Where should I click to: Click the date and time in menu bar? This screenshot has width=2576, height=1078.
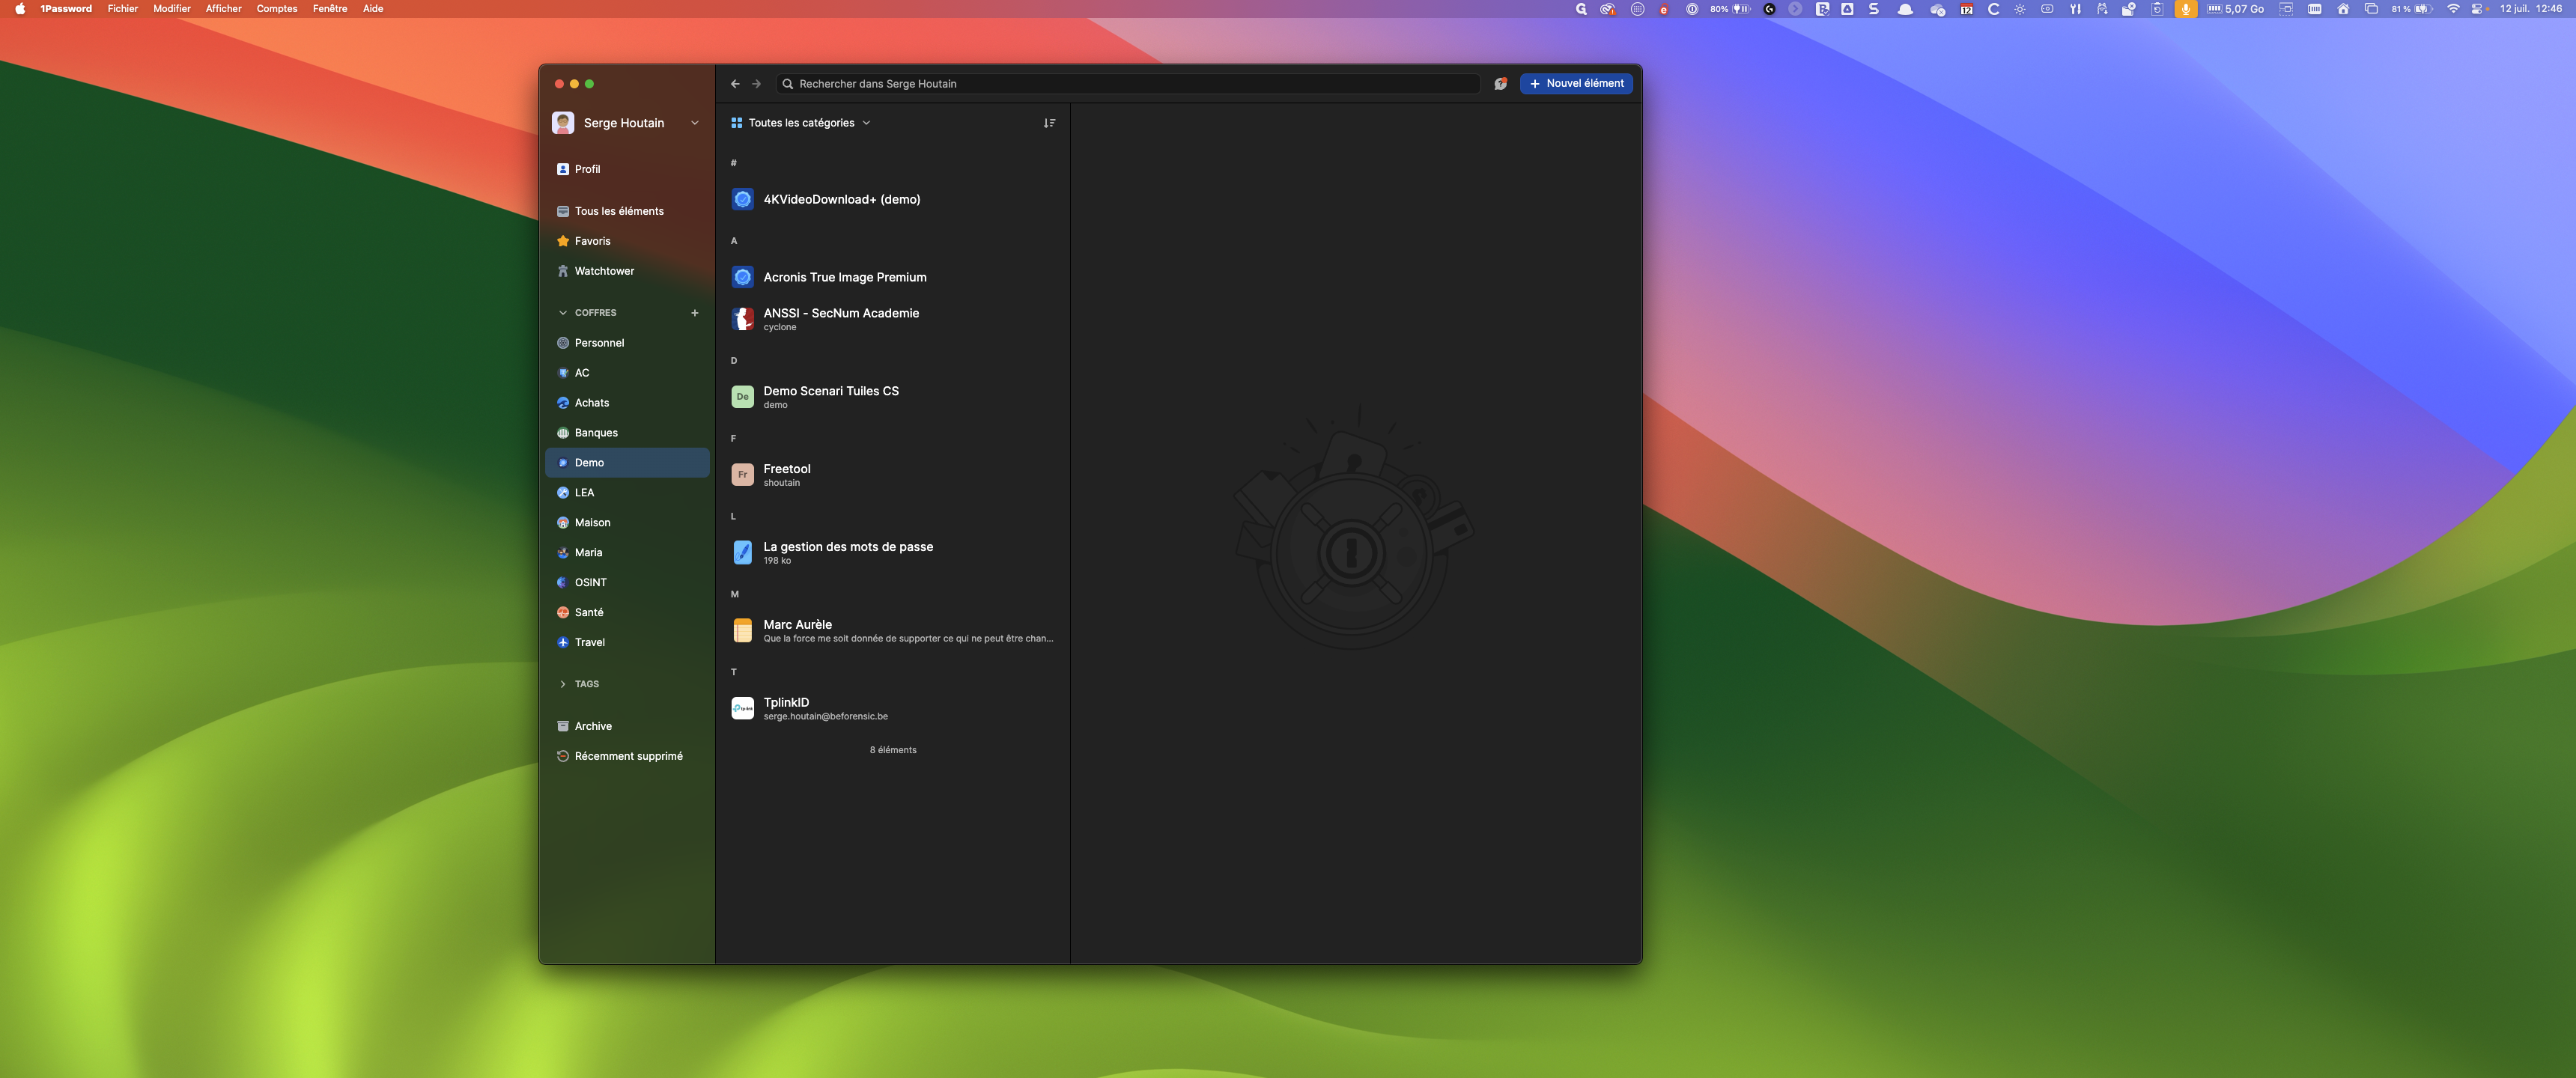point(2530,9)
